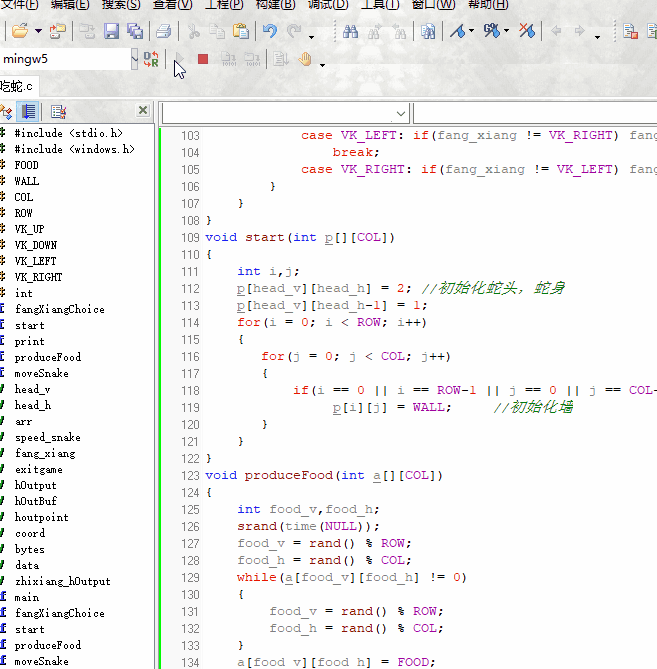This screenshot has width=657, height=669.
Task: Click the Paste clipboard icon
Action: pyautogui.click(x=241, y=31)
